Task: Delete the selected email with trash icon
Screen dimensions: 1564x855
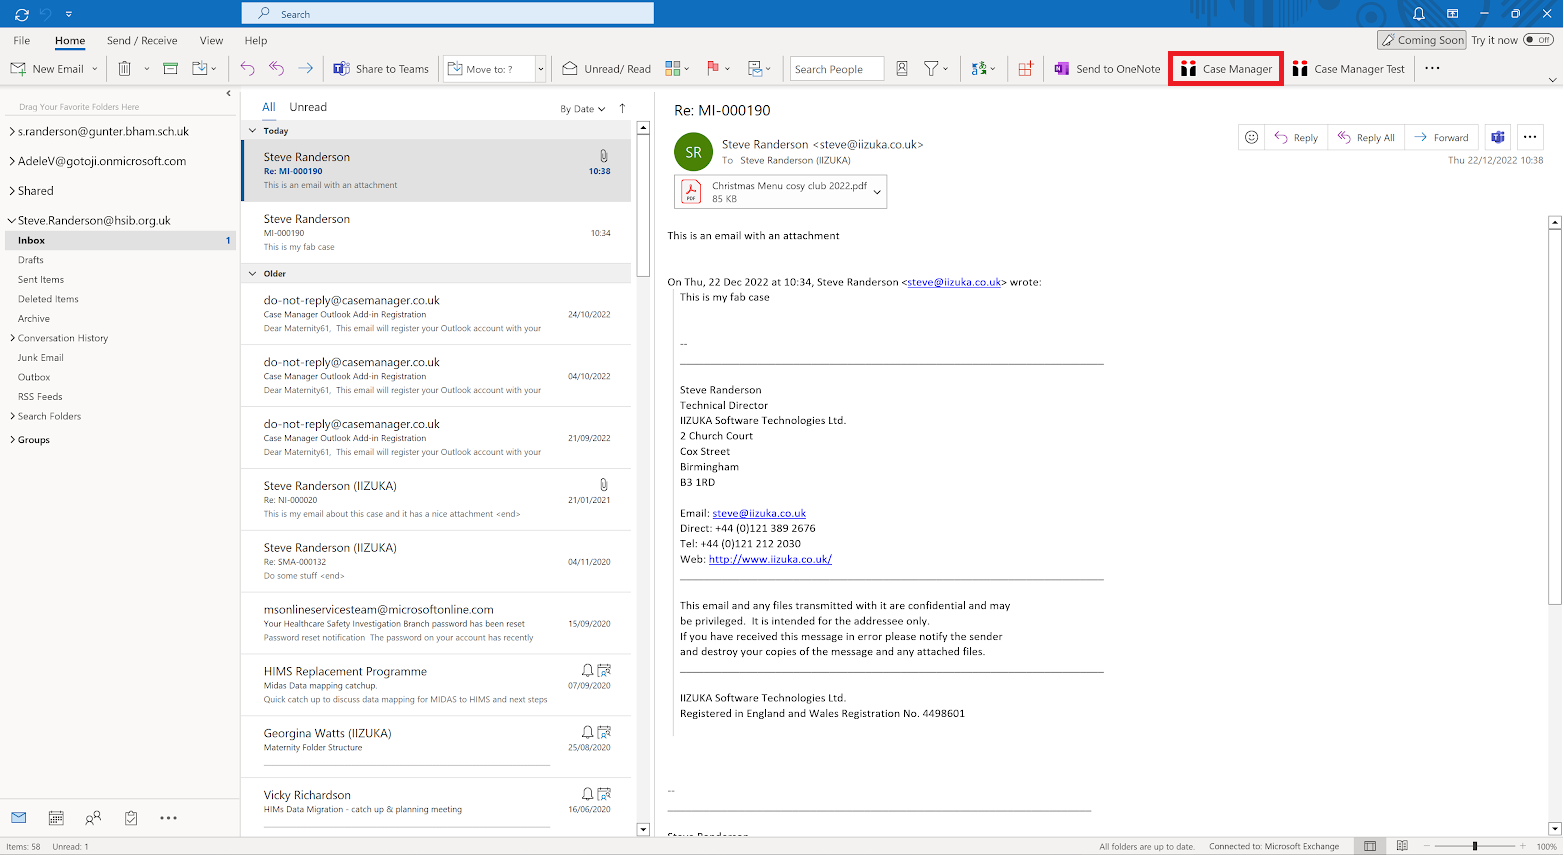Action: [x=125, y=69]
